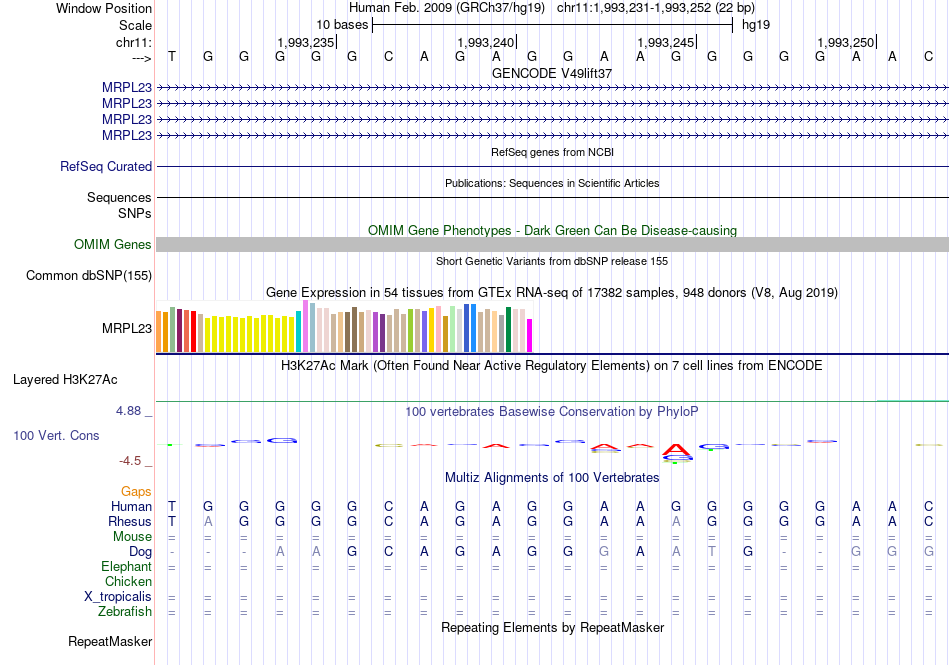Open the '100 vertebrates Basewise Conservation by PhyloP' title
950x665 pixels.
(552, 412)
